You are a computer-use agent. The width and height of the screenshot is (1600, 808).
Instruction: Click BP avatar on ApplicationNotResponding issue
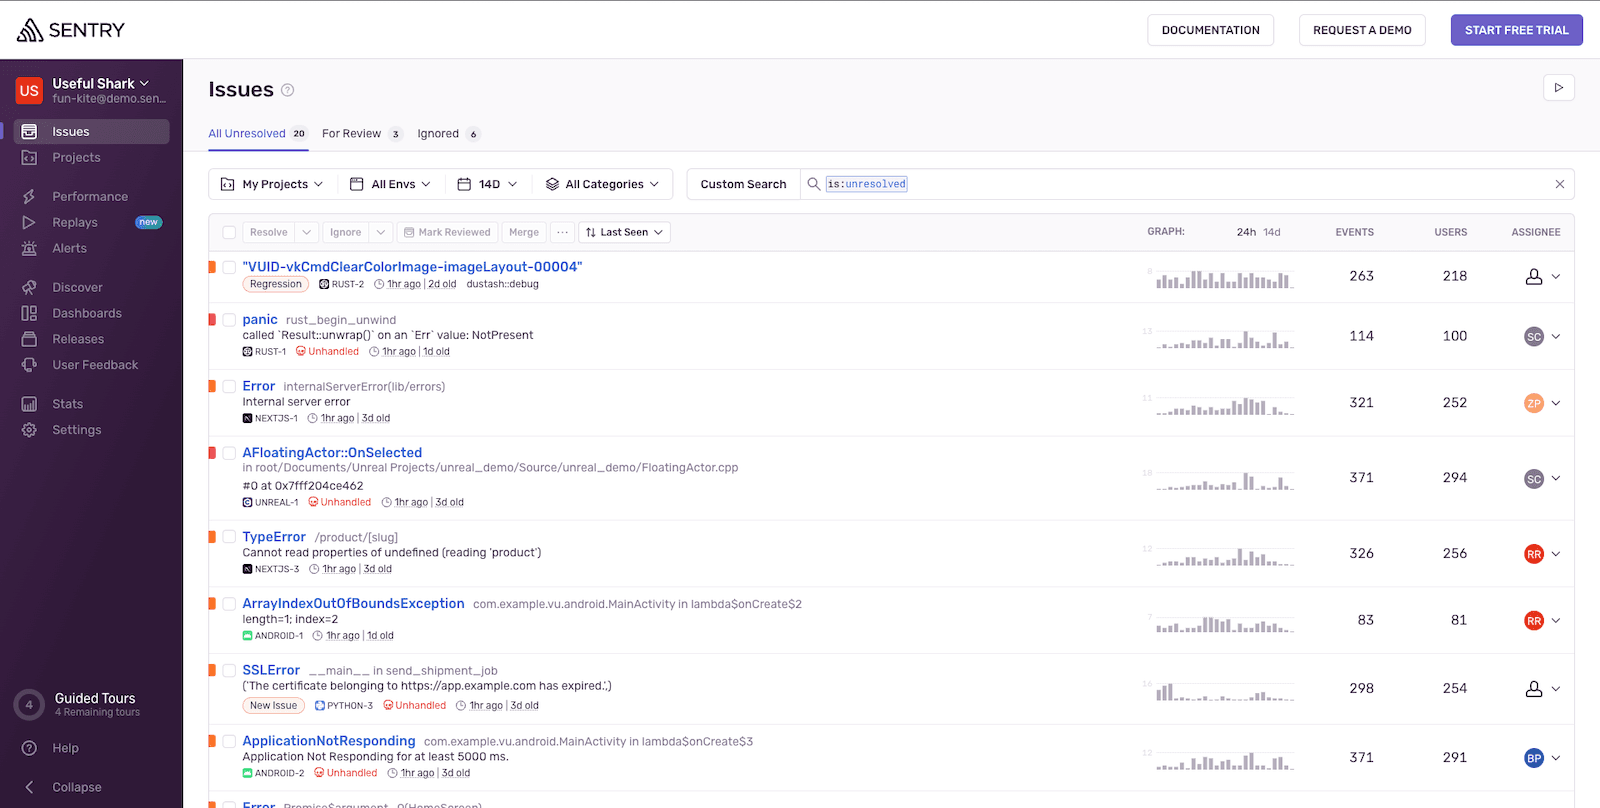(1534, 759)
